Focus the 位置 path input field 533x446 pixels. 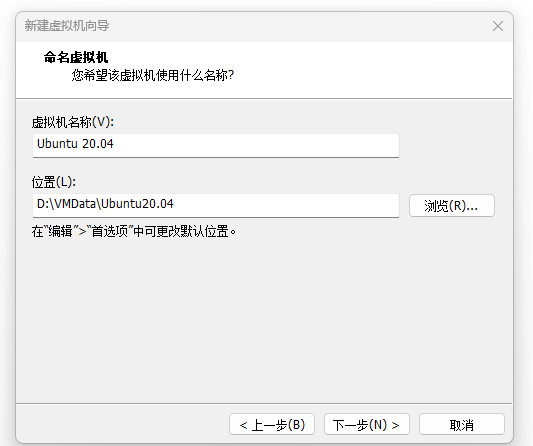216,205
